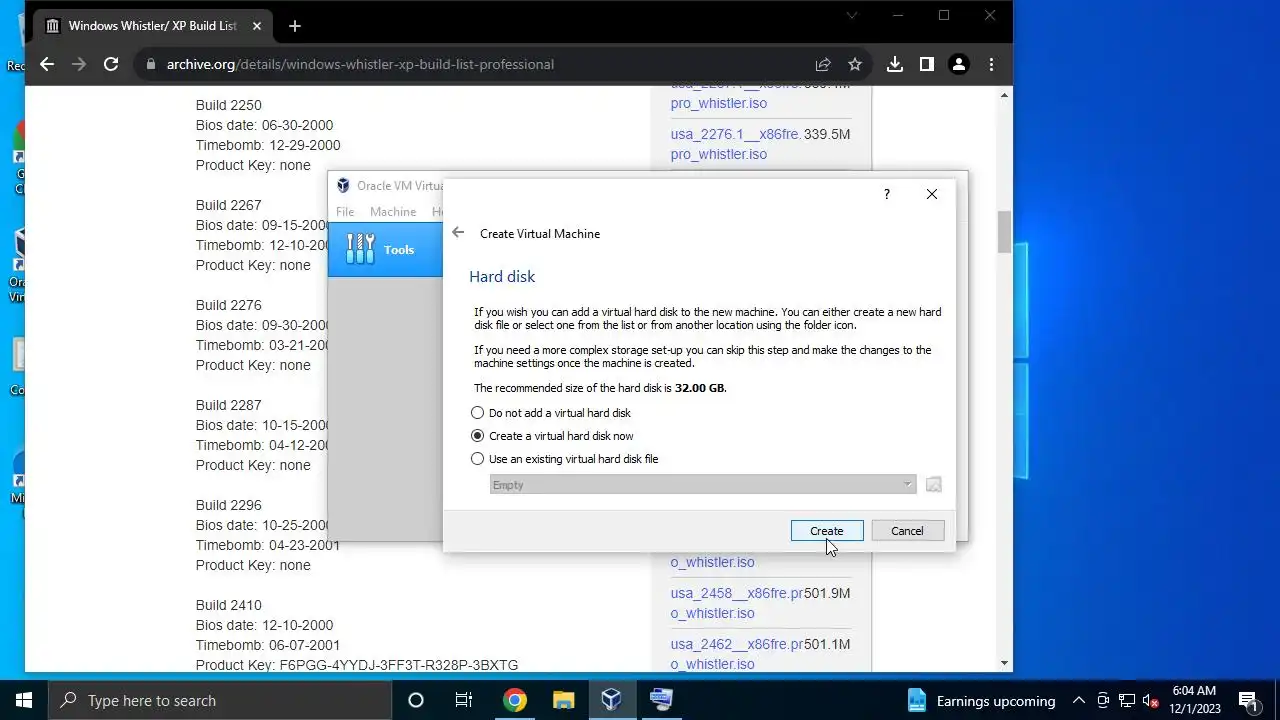The height and width of the screenshot is (720, 1280).
Task: Click the help question mark in the wizard
Action: tap(886, 194)
